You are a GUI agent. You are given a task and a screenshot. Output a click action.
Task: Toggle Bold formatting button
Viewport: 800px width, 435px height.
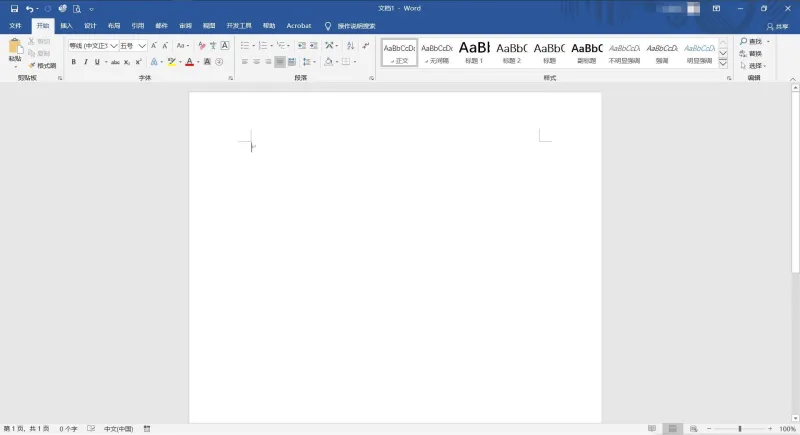73,62
